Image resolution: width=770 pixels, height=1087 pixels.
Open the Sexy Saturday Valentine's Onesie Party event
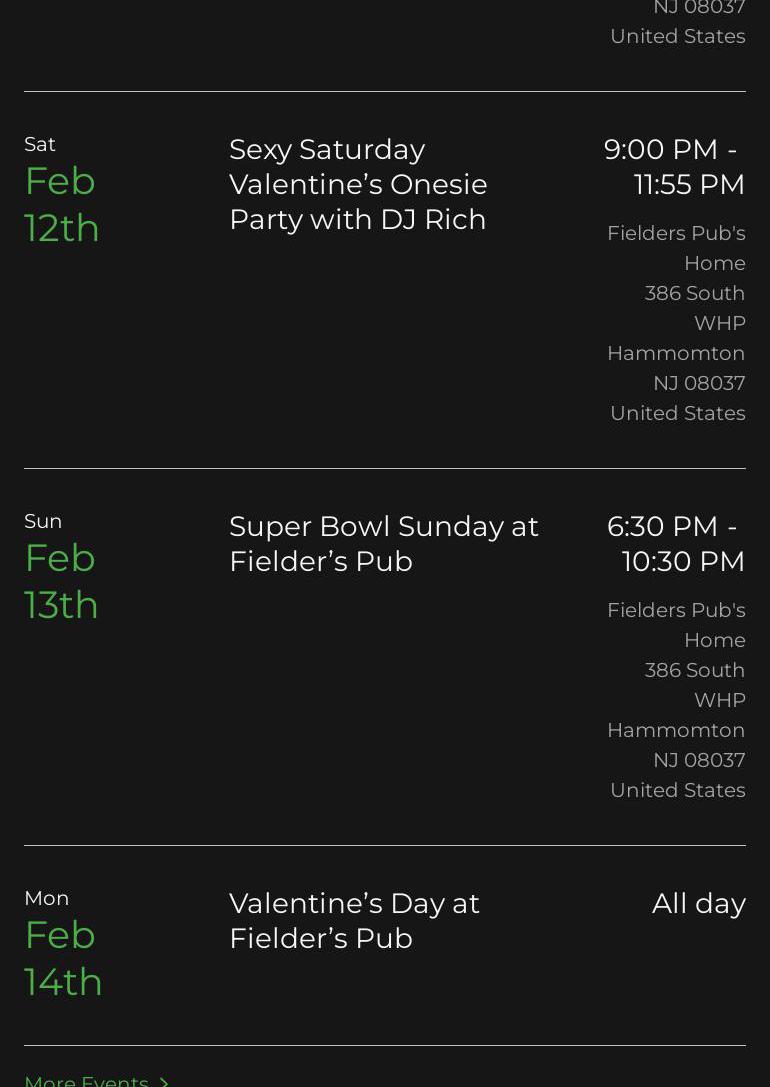tap(358, 184)
